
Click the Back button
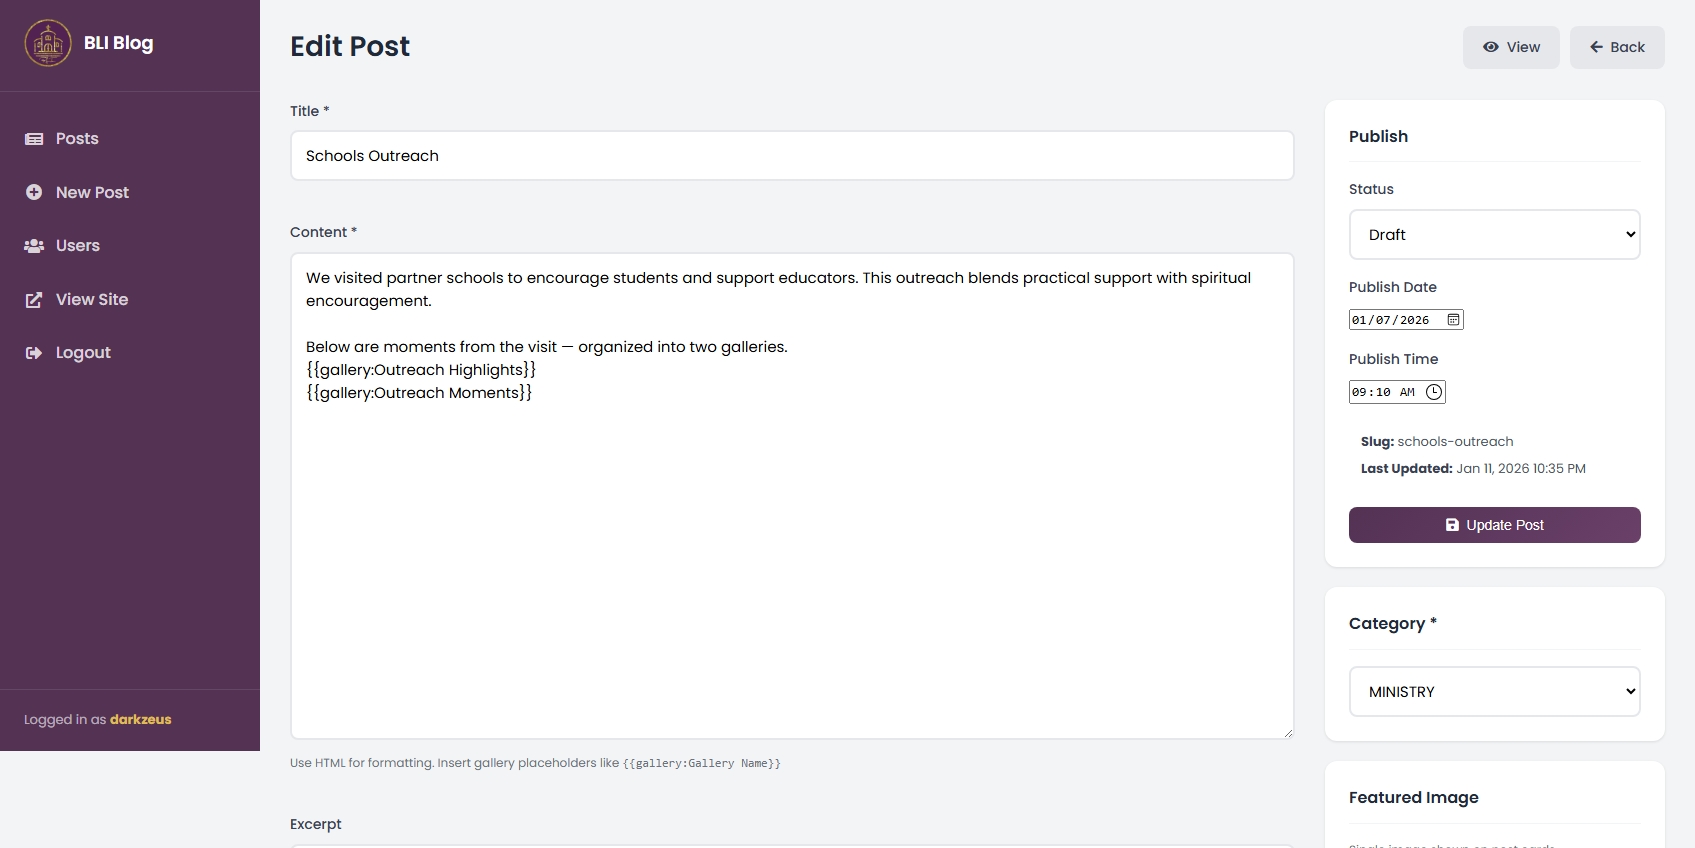pos(1617,47)
